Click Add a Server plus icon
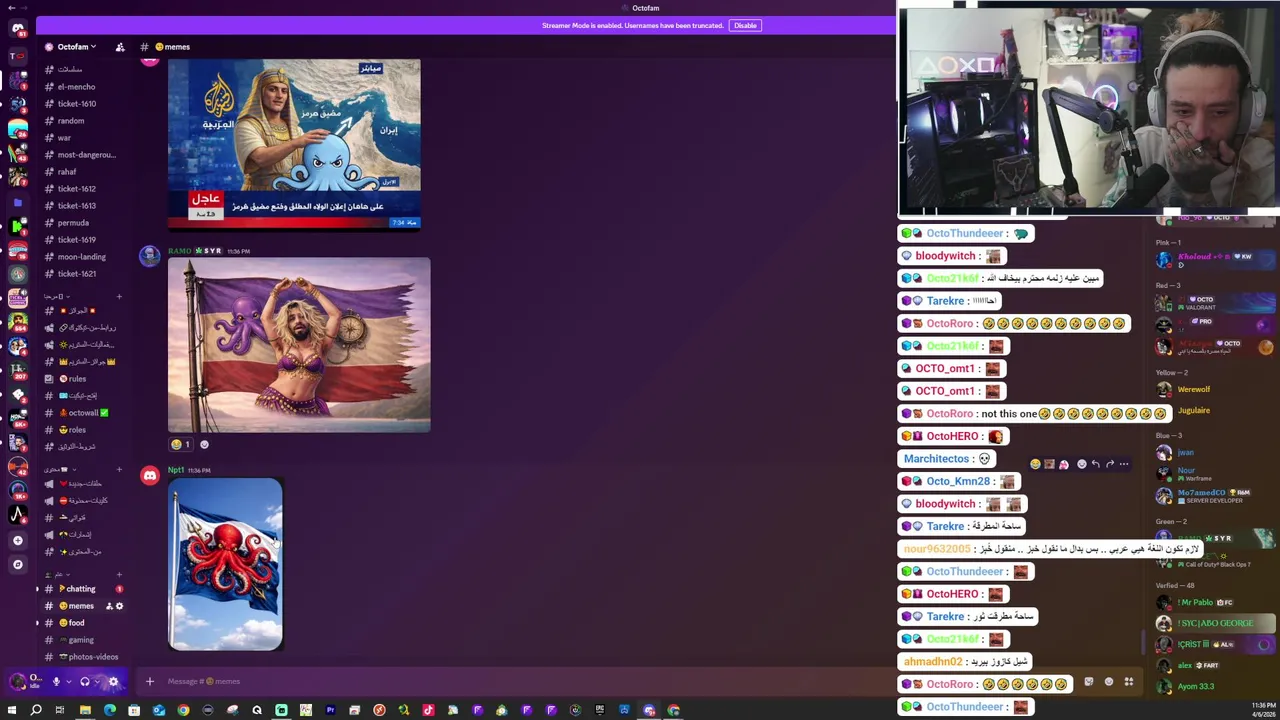 click(x=17, y=540)
